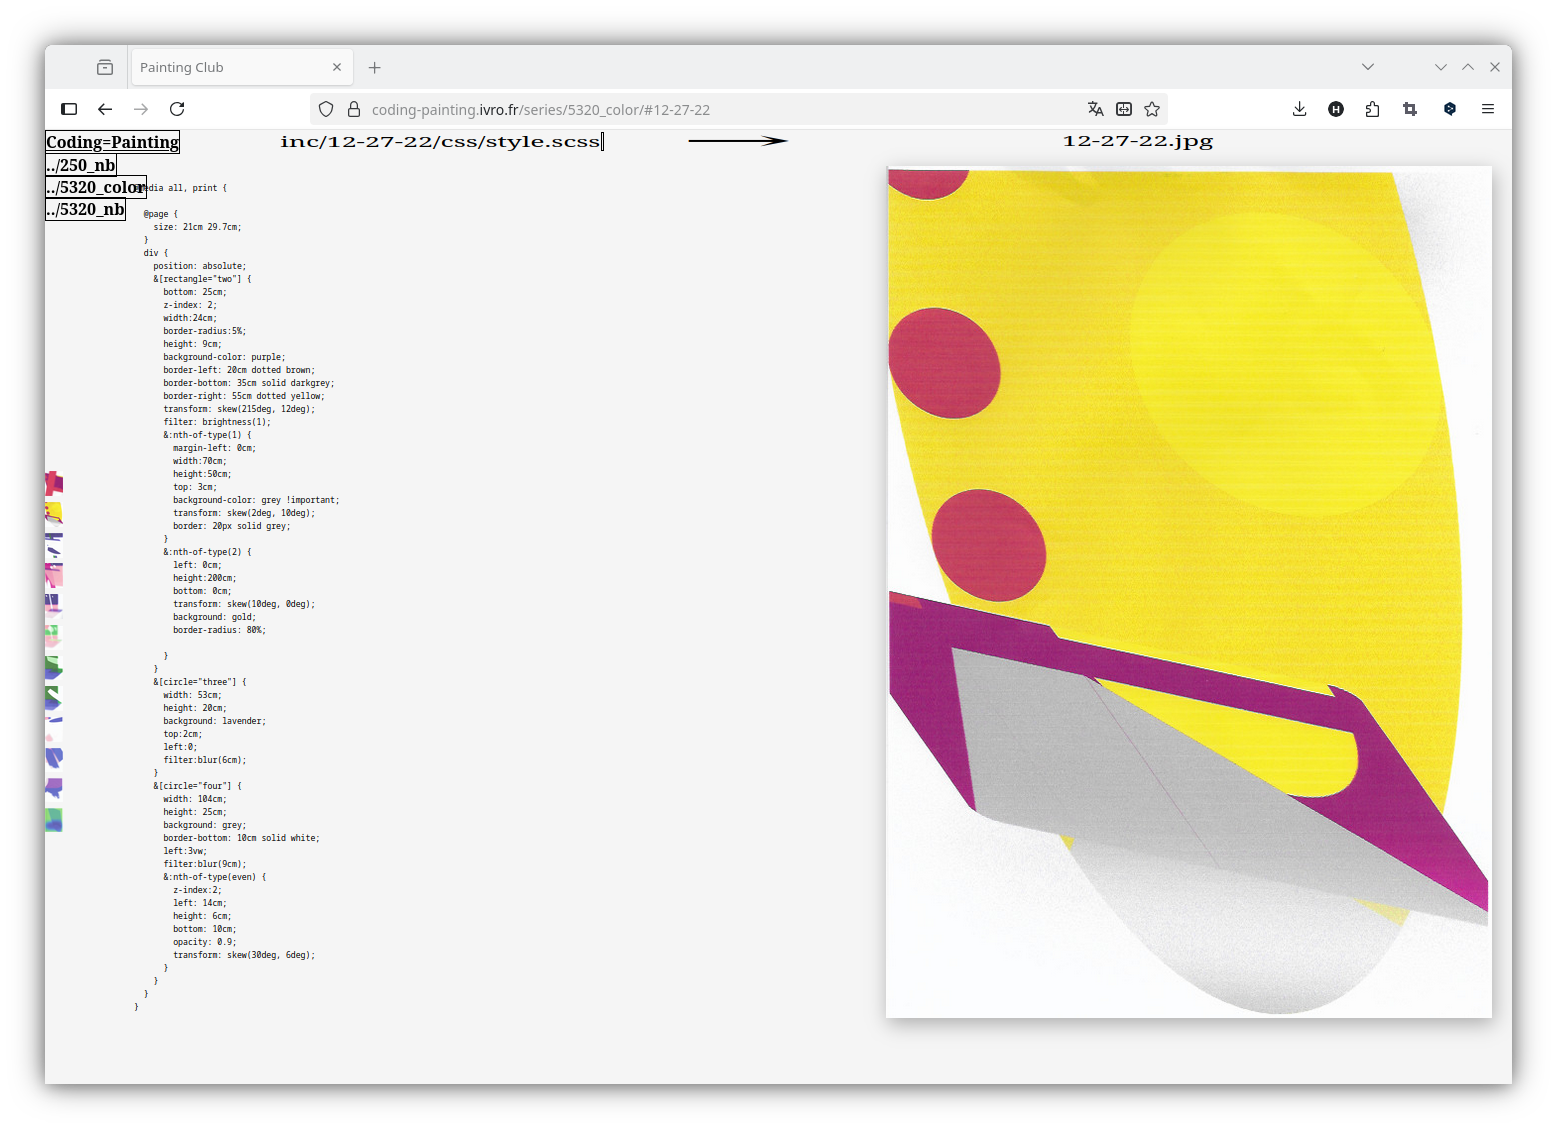Open the hamburger application menu

click(x=1487, y=109)
